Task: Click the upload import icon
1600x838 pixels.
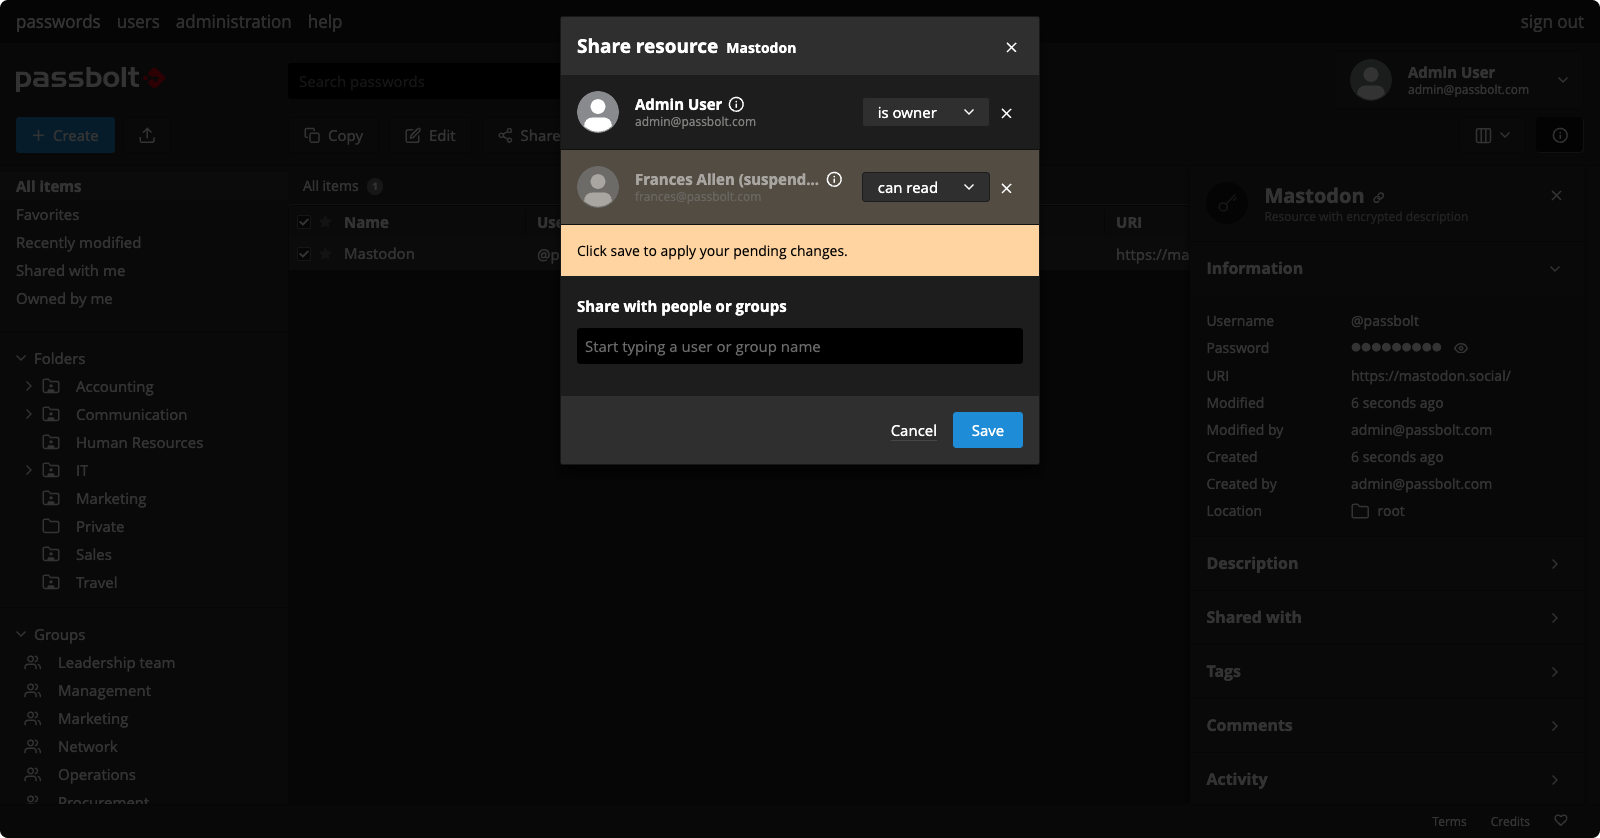Action: pyautogui.click(x=147, y=135)
